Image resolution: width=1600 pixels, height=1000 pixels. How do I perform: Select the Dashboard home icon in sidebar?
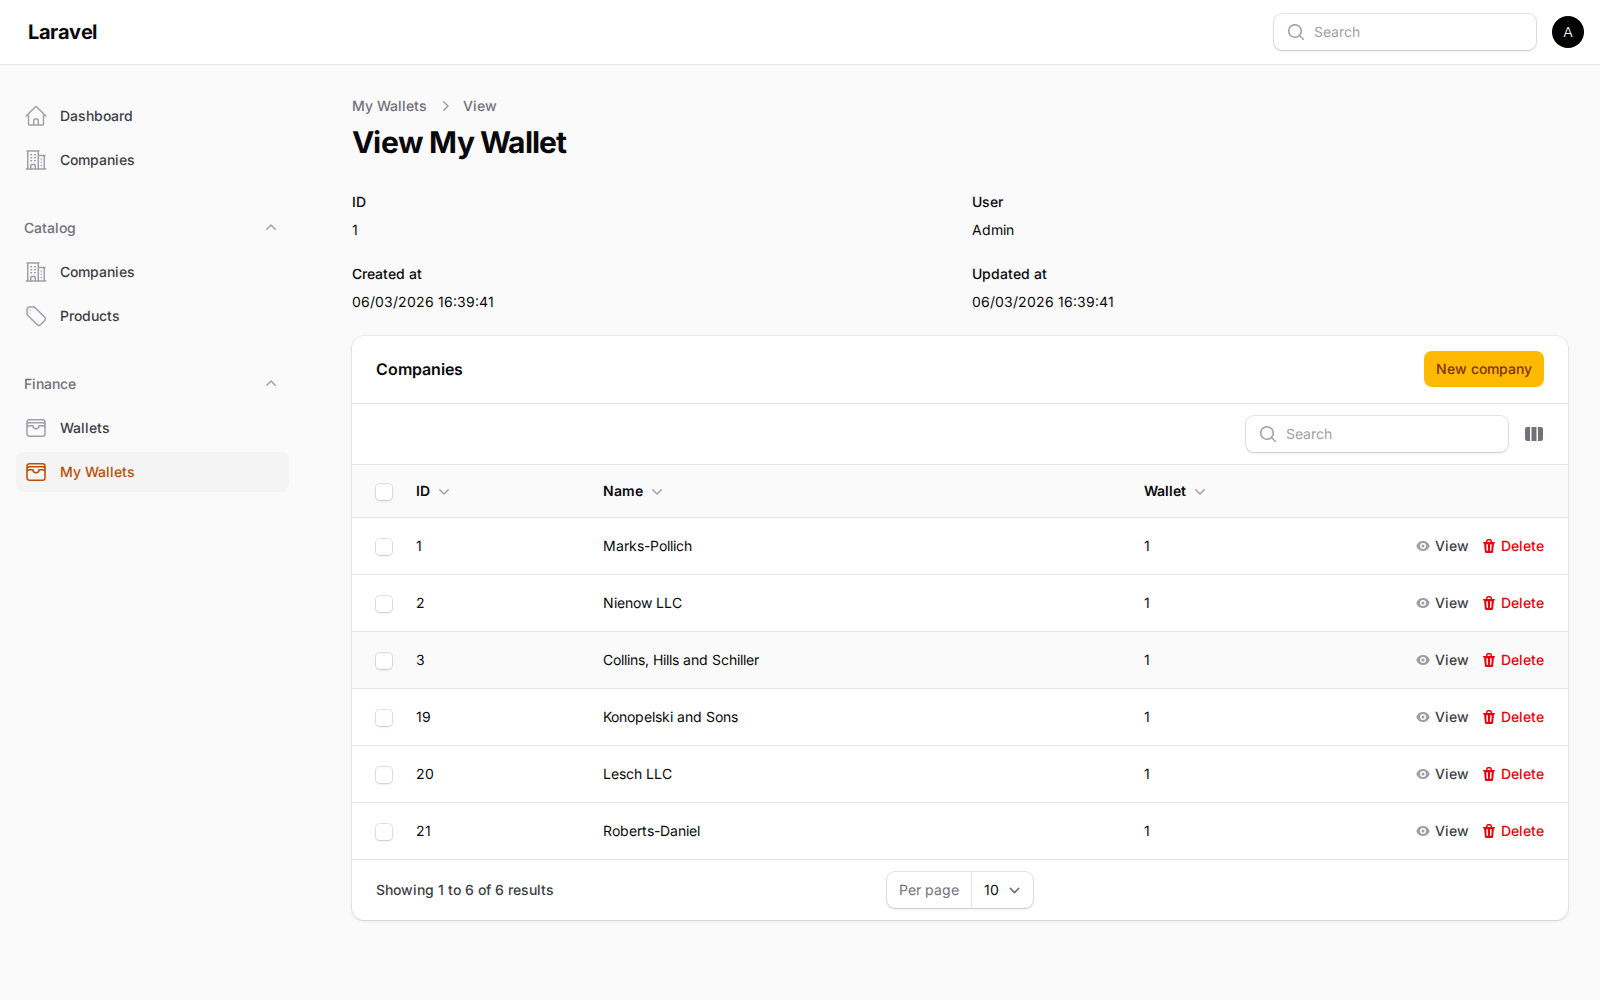pyautogui.click(x=36, y=115)
